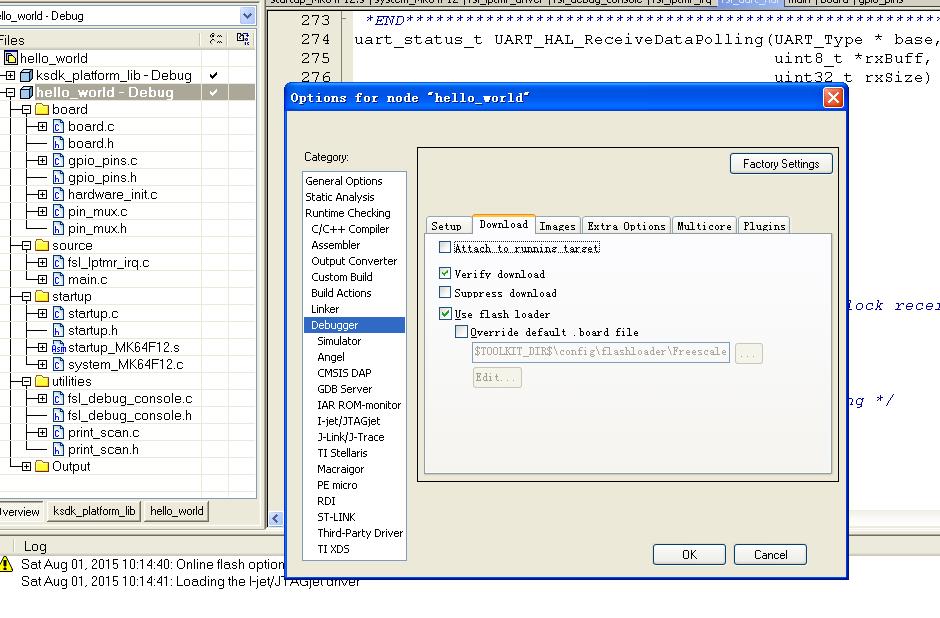Screen dimensions: 940x618
Task: Click the board.c file icon
Action: pos(58,126)
